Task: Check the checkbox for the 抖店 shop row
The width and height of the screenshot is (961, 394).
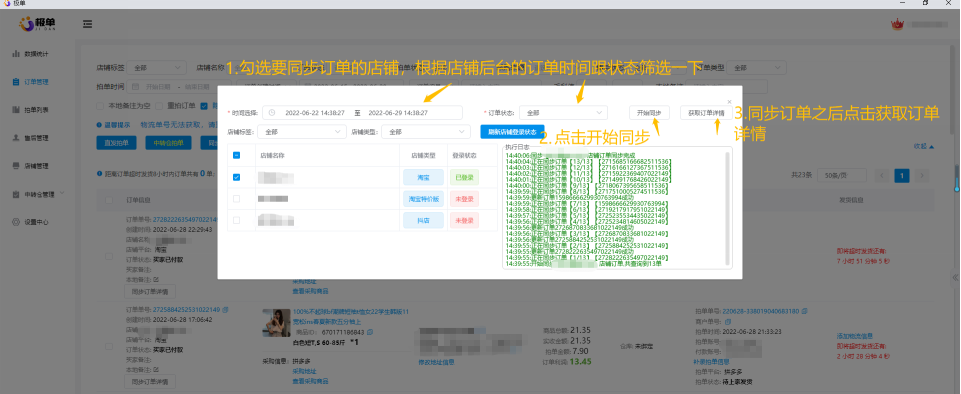Action: coord(237,220)
